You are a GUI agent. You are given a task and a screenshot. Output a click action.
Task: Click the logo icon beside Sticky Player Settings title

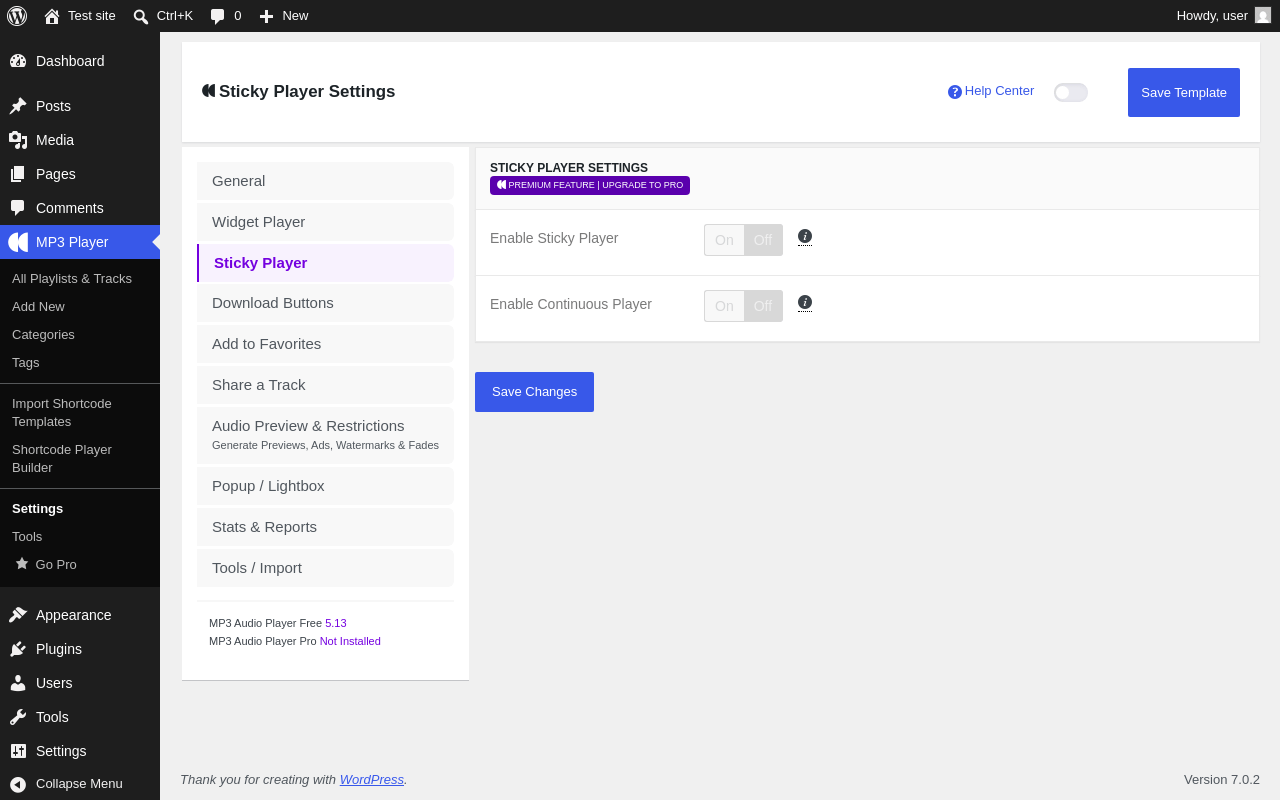coord(208,91)
